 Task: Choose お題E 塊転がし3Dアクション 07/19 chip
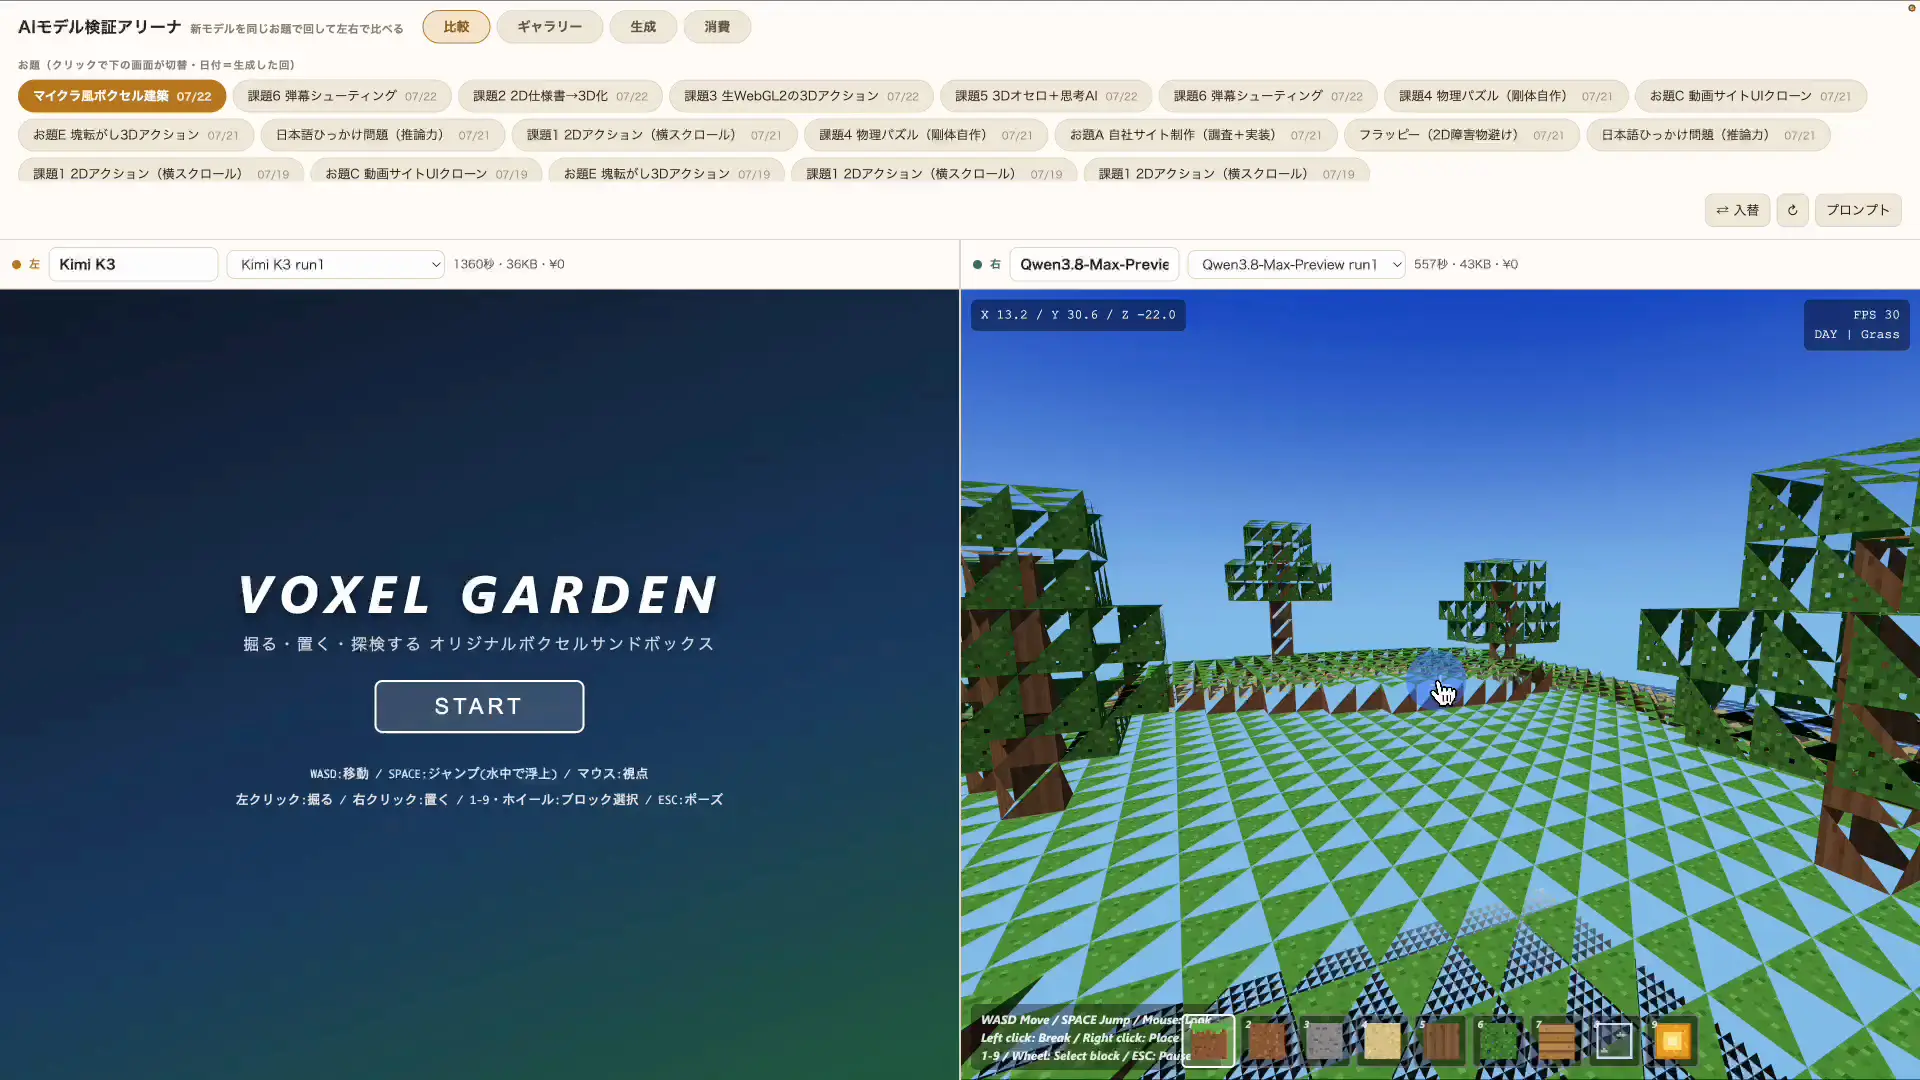[x=667, y=173]
